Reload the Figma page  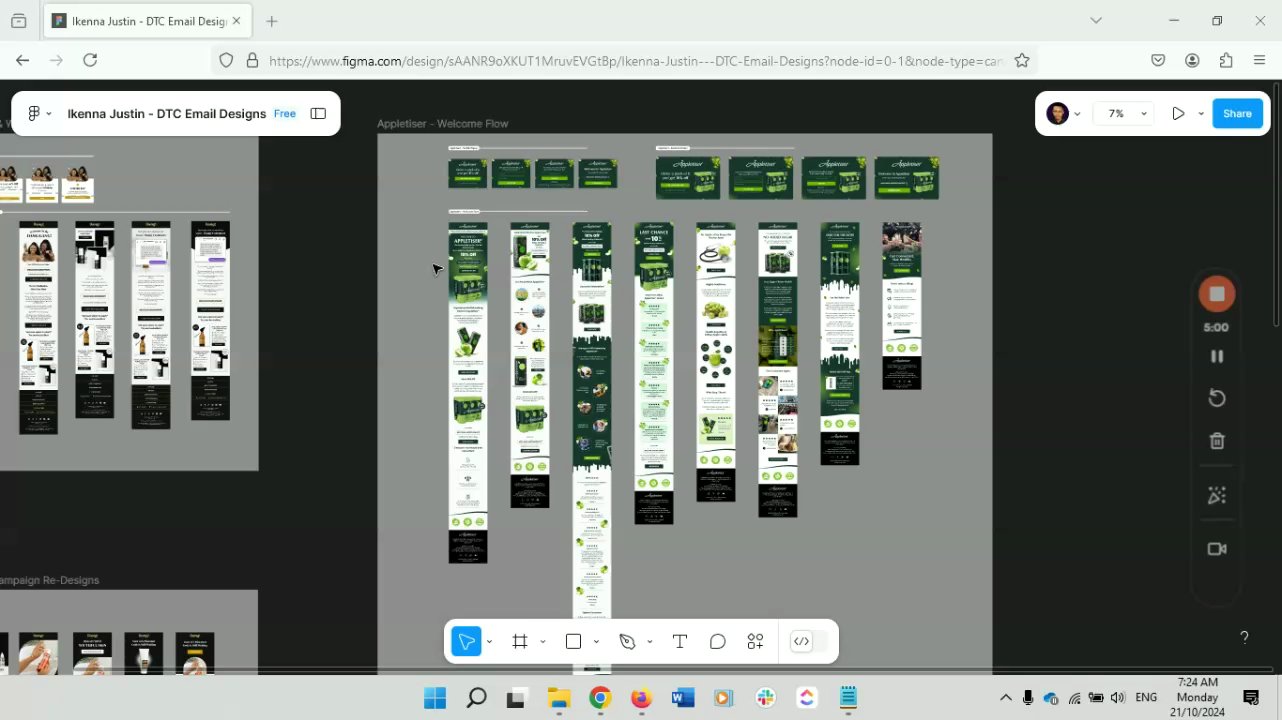coord(90,60)
